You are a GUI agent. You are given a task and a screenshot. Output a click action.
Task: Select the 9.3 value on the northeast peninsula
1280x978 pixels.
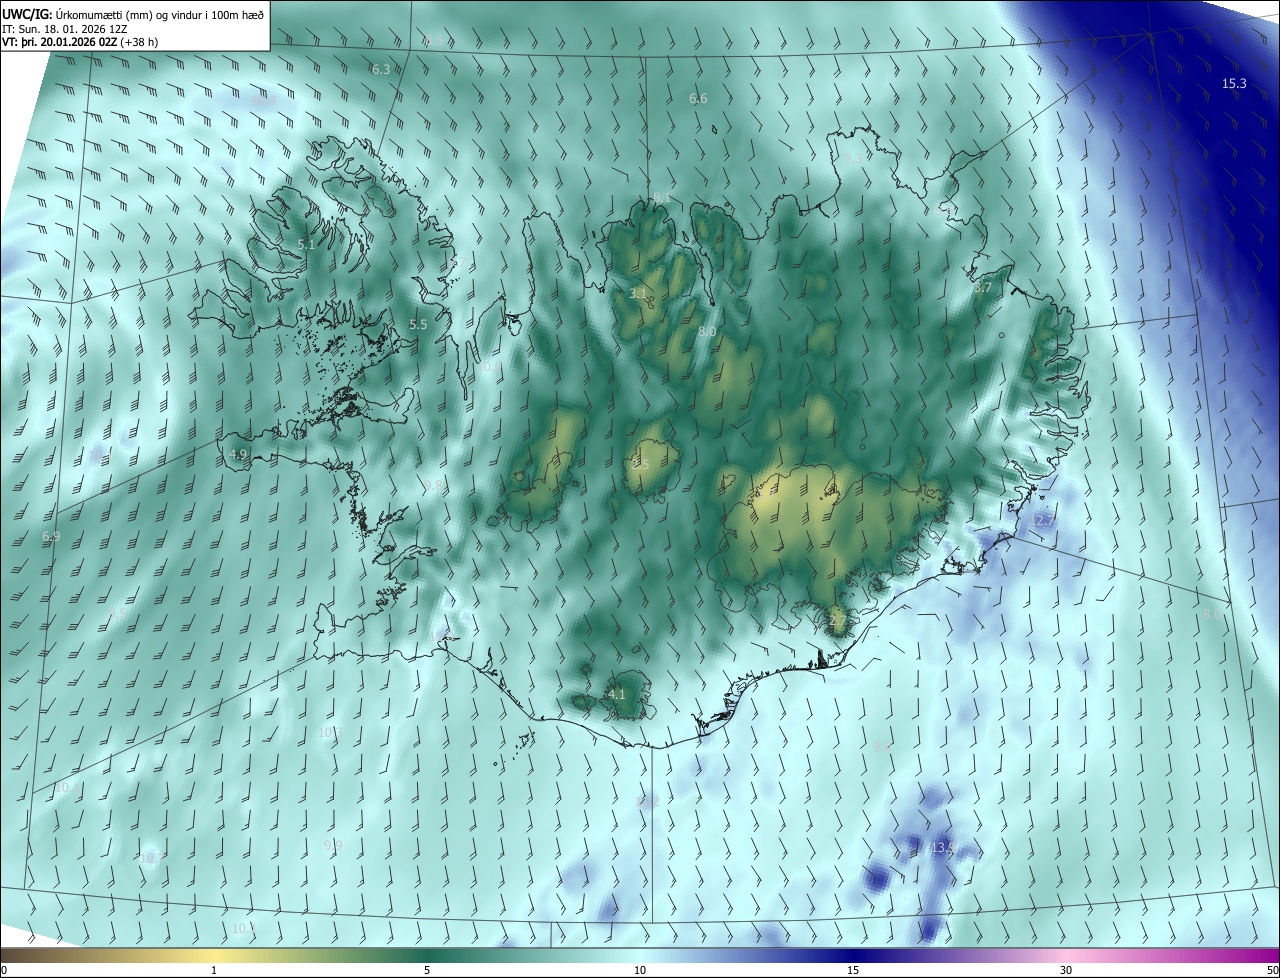[854, 158]
